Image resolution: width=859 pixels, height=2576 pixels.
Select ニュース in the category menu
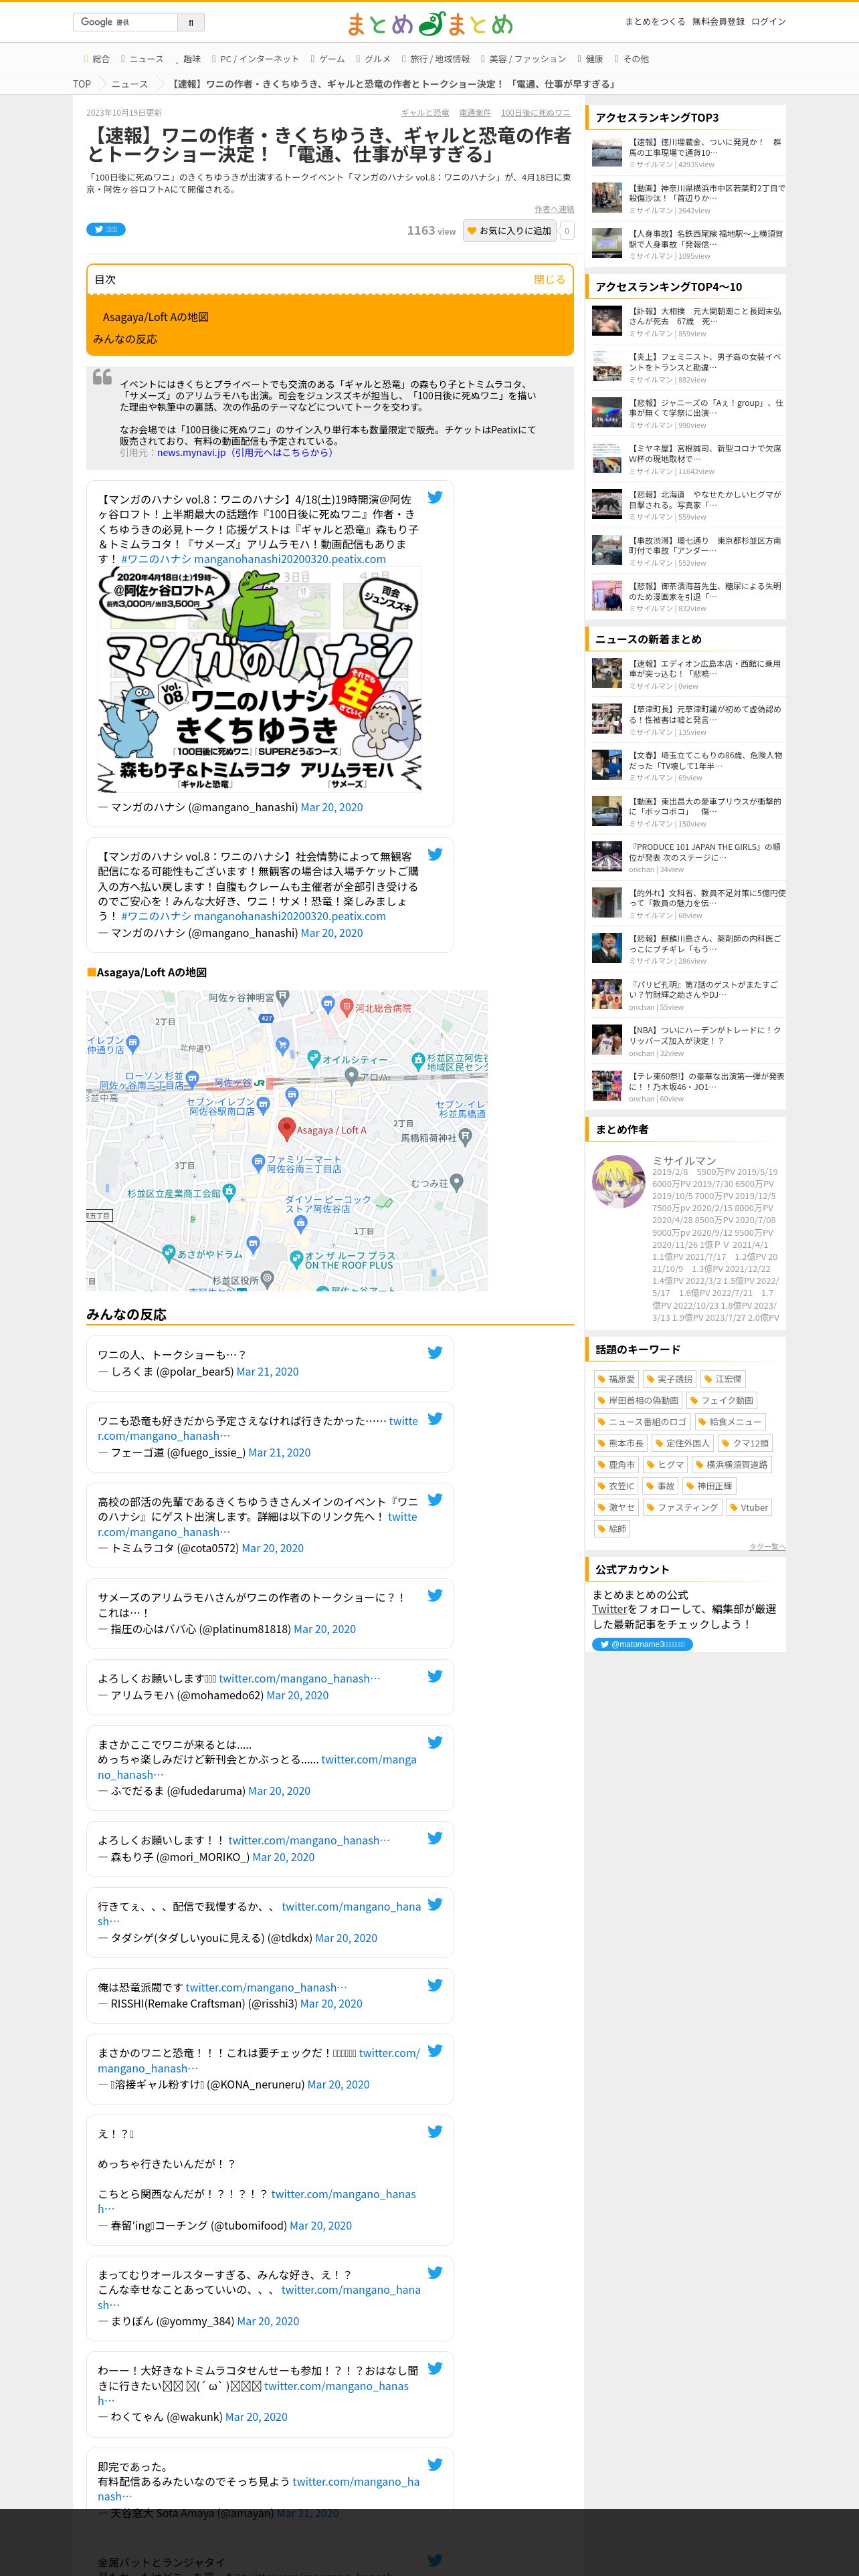tap(142, 59)
